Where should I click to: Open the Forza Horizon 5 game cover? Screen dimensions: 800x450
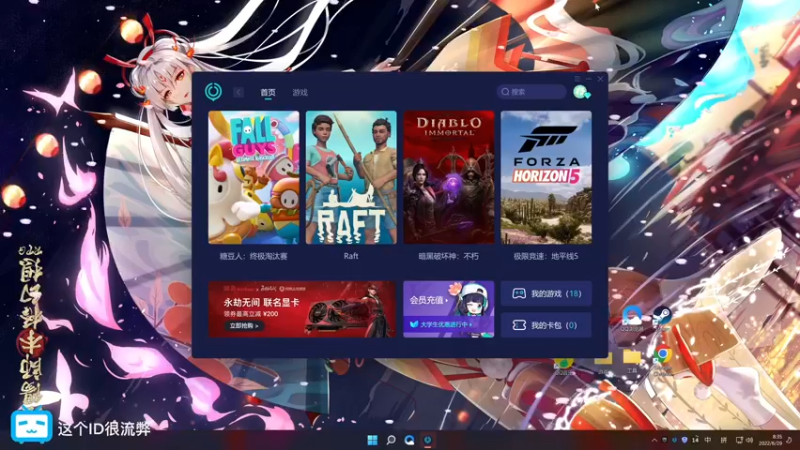tap(546, 177)
